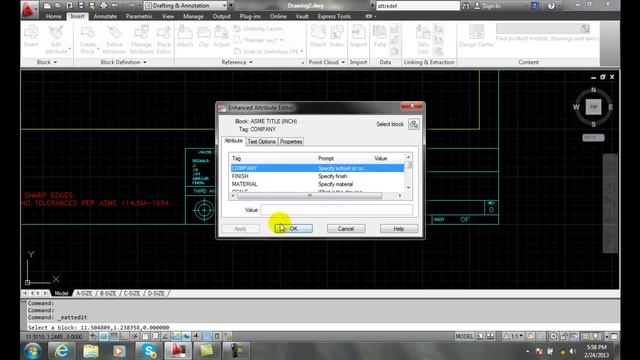640x360 pixels.
Task: Switch to the Annotate ribbon tab
Action: [105, 16]
